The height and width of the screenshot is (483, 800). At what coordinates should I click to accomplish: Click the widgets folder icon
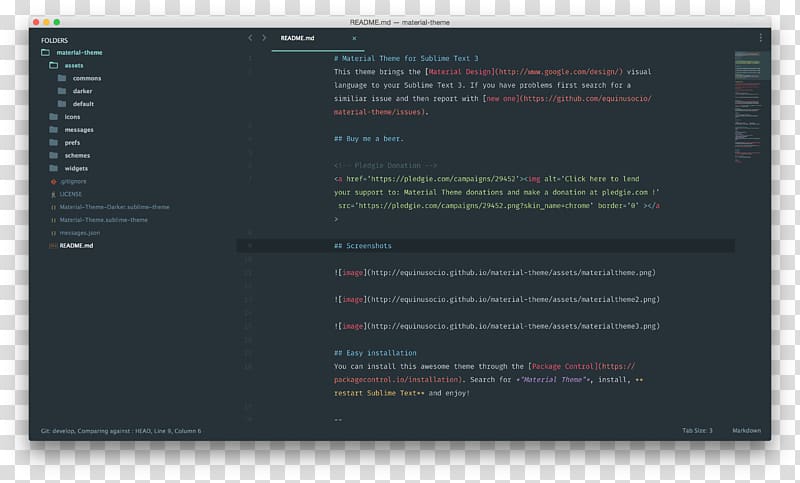click(x=54, y=168)
